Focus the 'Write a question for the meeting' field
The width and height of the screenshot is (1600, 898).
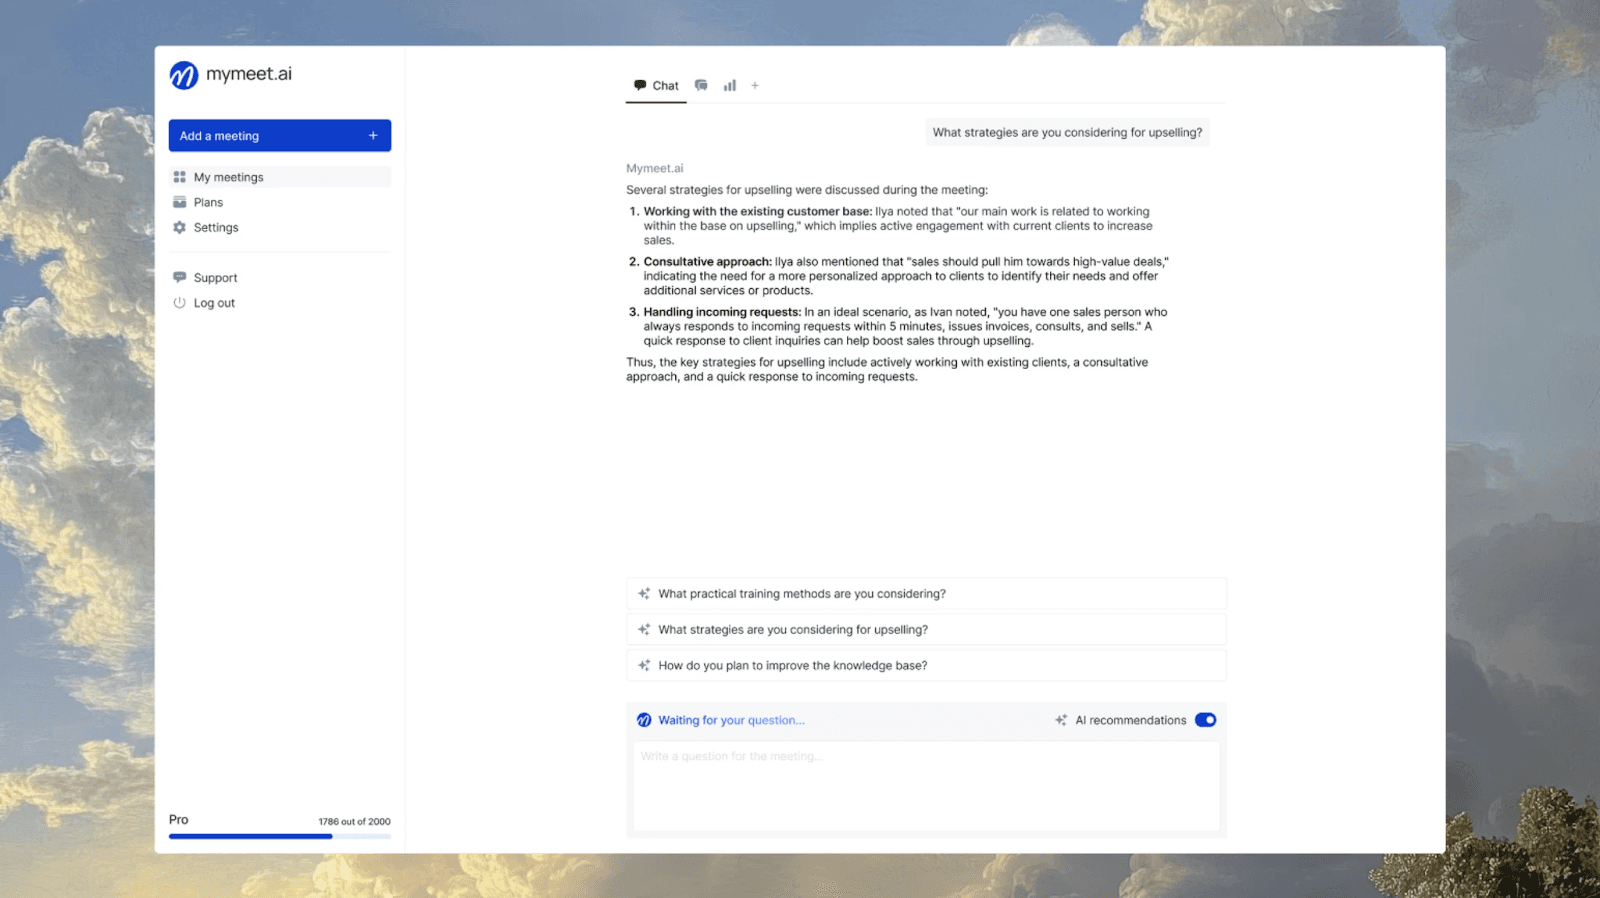pos(926,786)
